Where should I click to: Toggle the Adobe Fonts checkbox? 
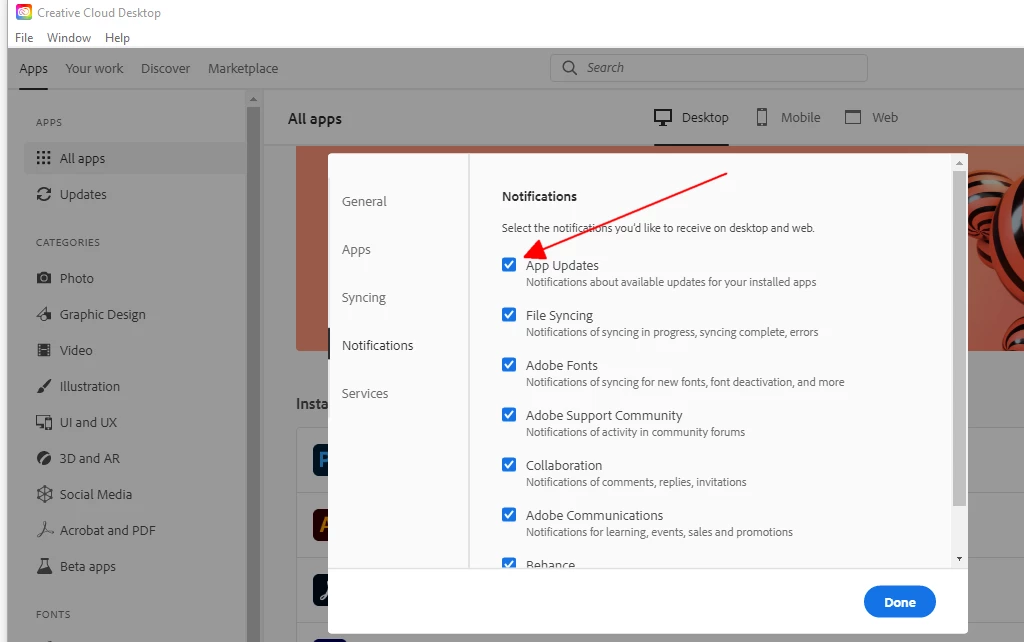coord(509,364)
